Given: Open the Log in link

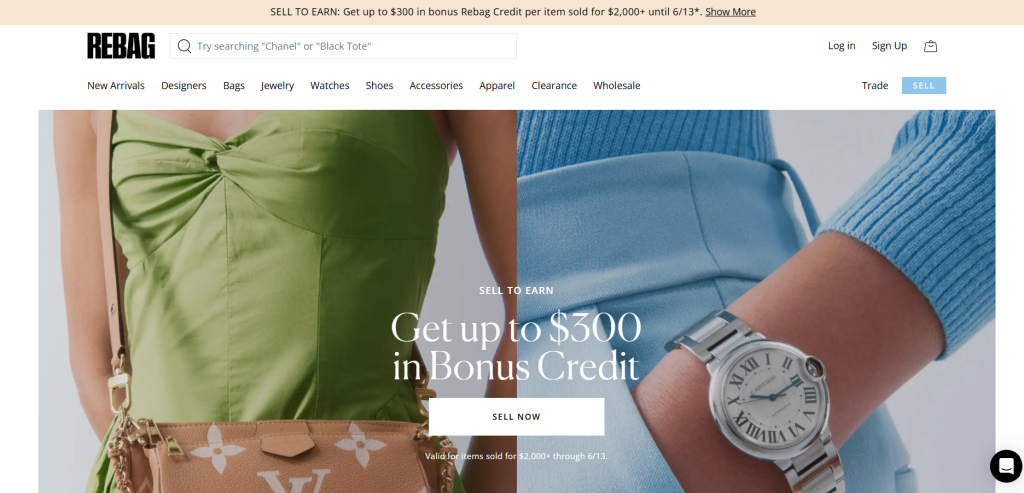Looking at the screenshot, I should coord(841,46).
